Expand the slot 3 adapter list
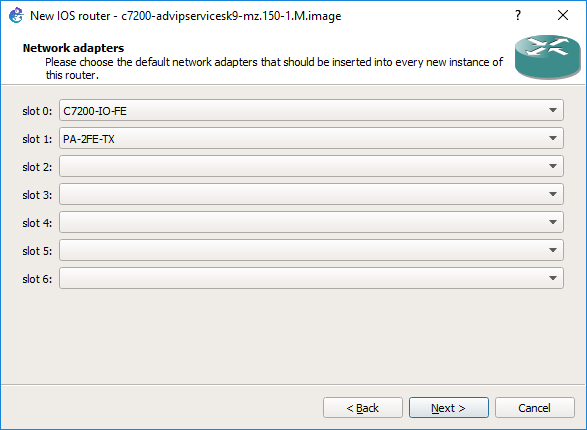 (311, 194)
